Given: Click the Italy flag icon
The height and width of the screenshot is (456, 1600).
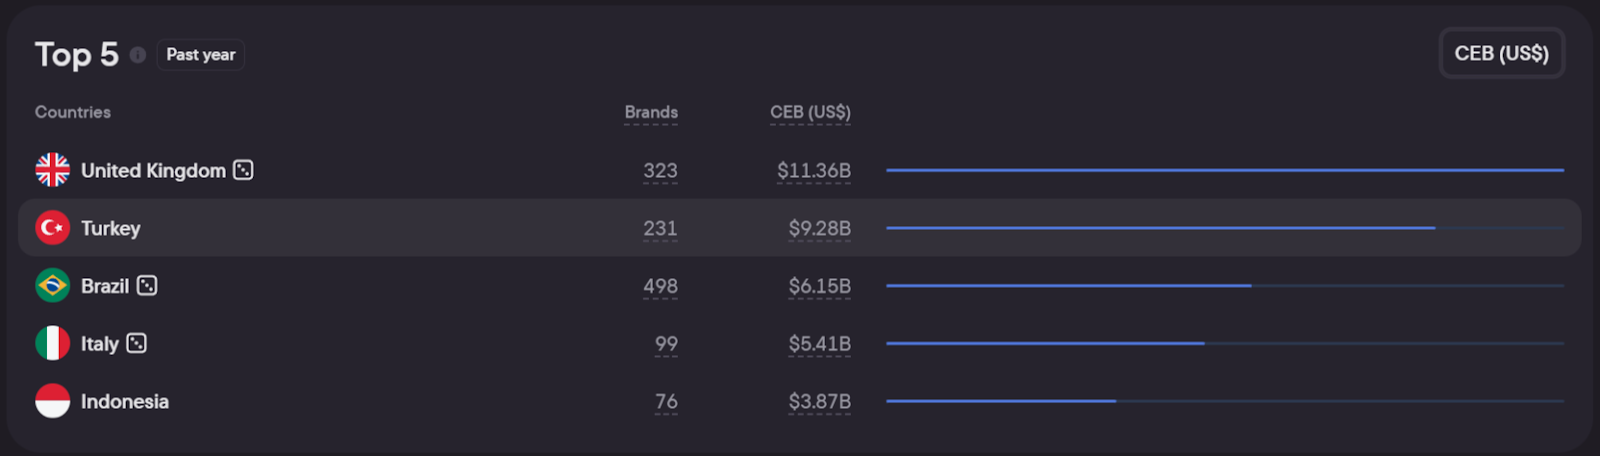Looking at the screenshot, I should (x=53, y=343).
